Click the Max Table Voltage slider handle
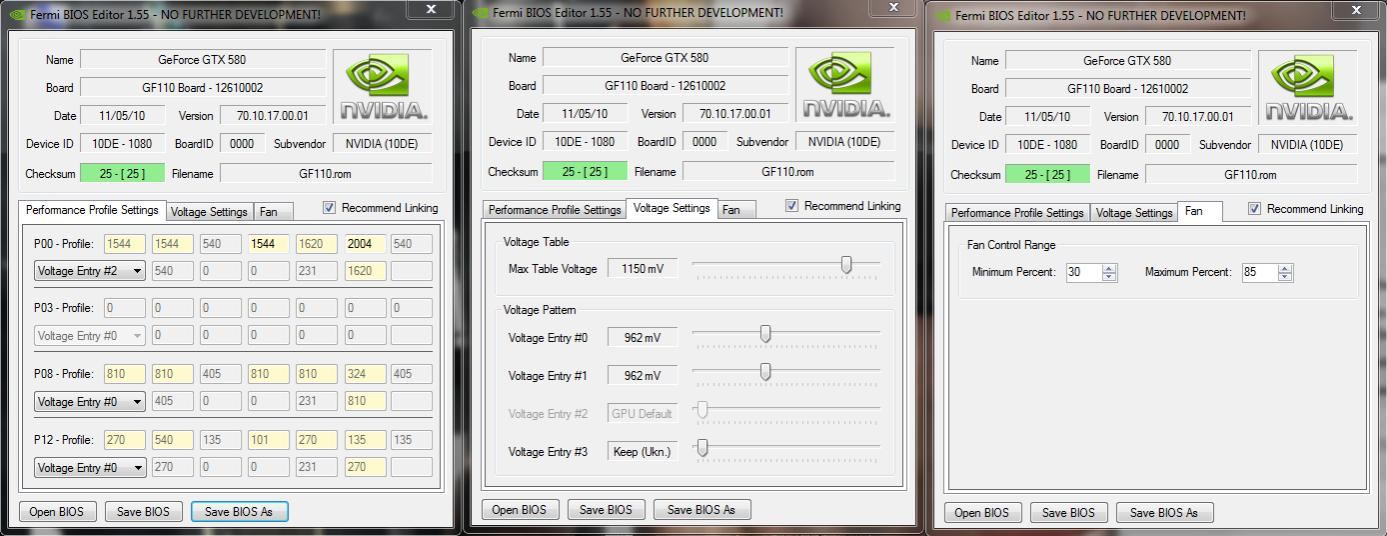 tap(847, 265)
